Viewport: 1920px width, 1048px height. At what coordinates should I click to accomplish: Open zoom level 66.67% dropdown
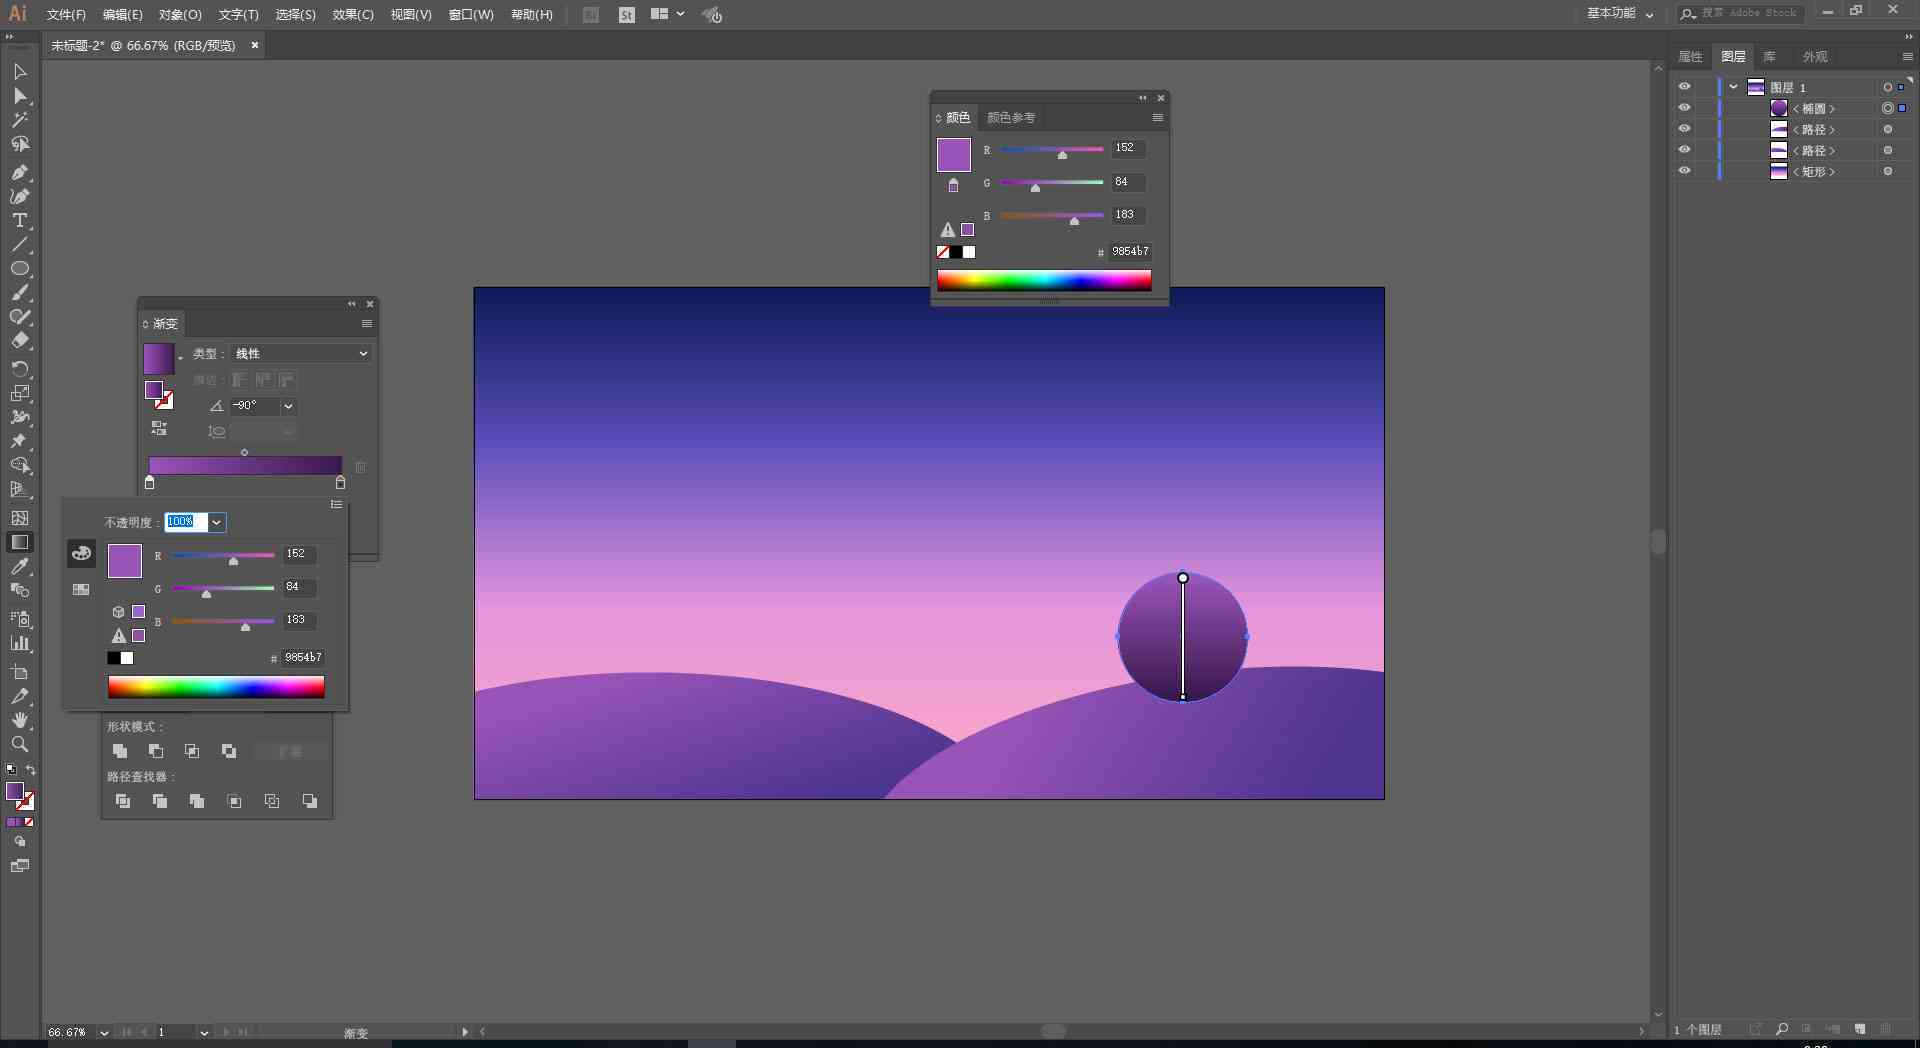[x=104, y=1032]
